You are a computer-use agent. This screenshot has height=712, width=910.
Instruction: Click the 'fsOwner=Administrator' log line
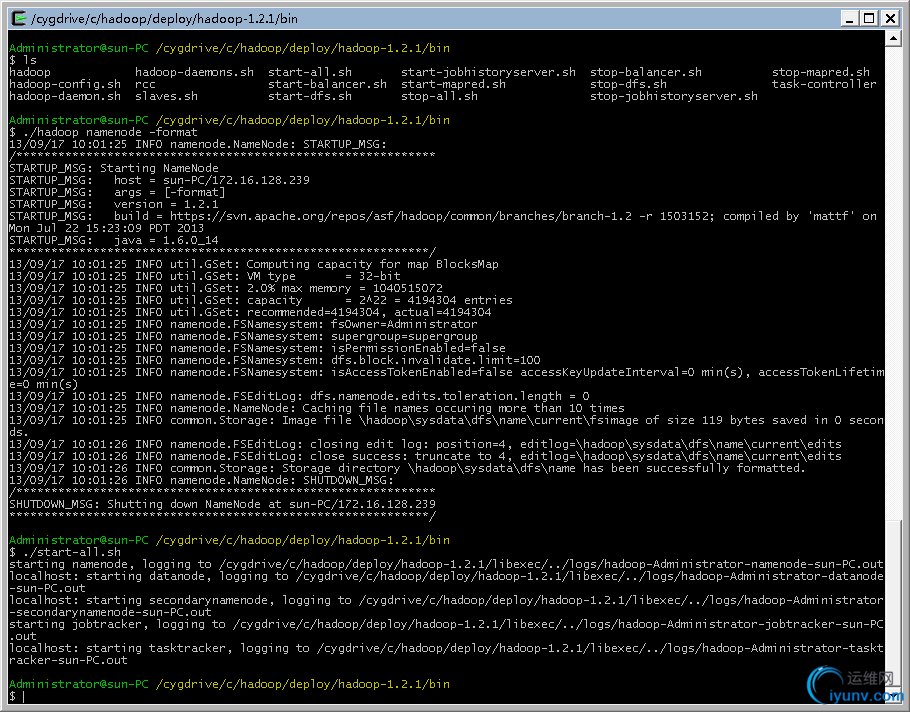pyautogui.click(x=243, y=324)
